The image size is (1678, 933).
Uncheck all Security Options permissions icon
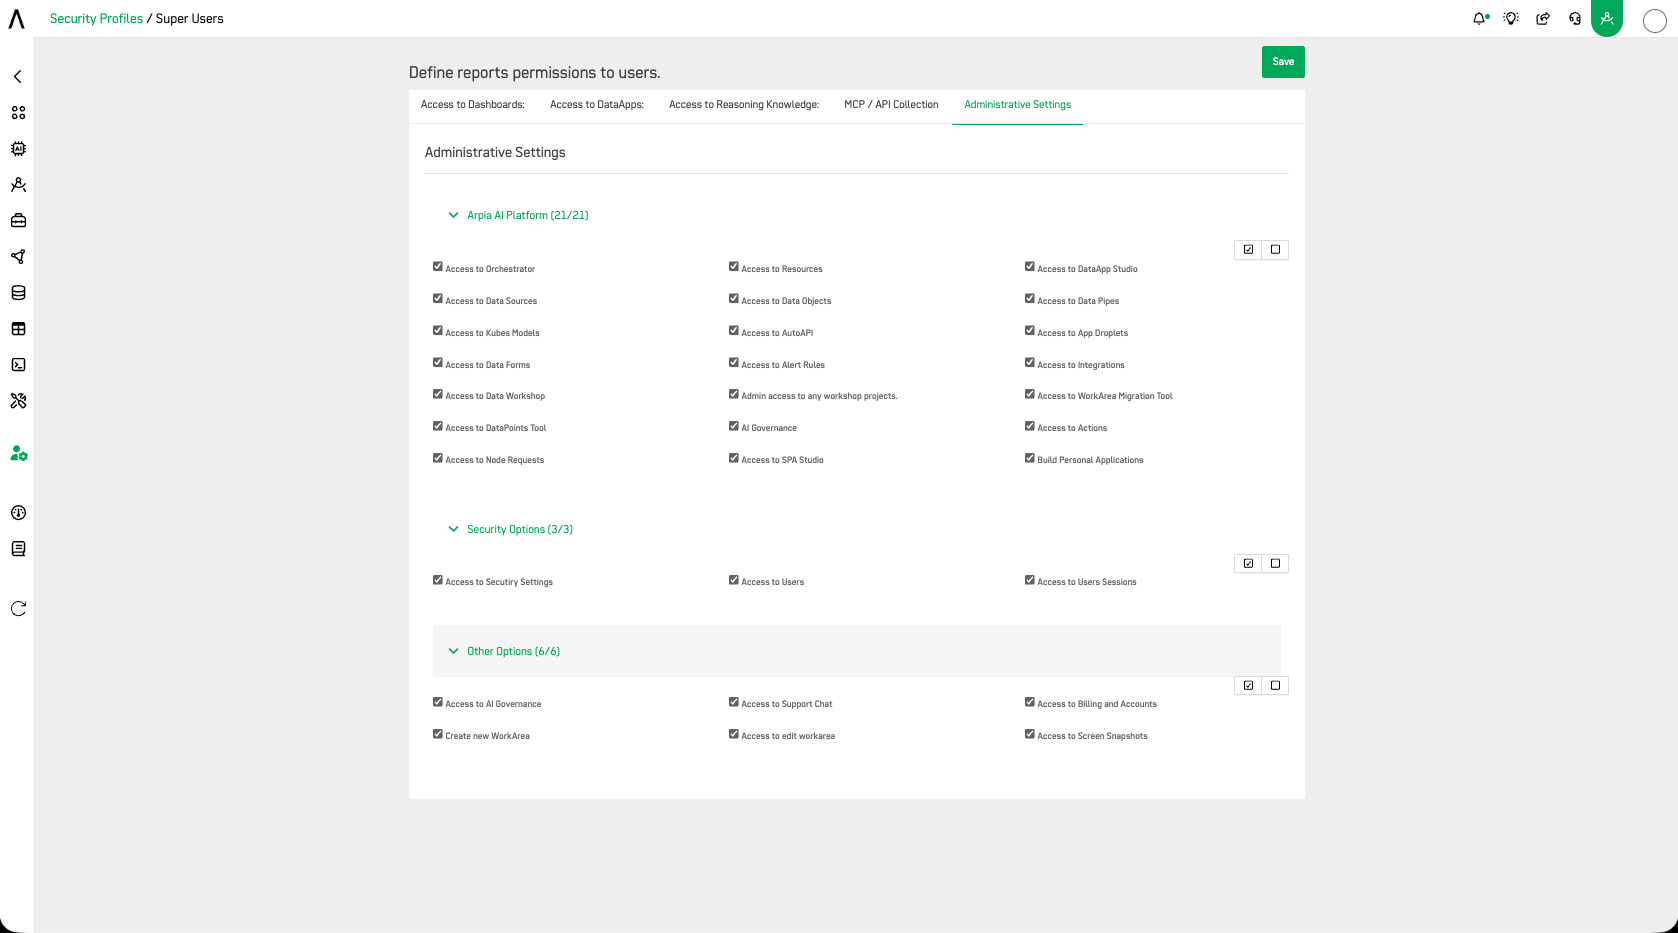(1275, 564)
